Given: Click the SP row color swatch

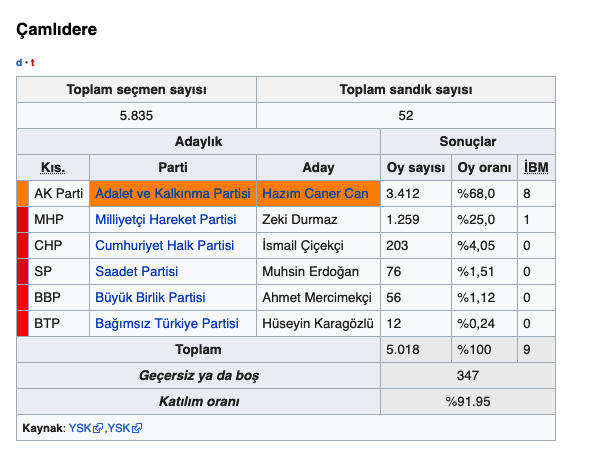Looking at the screenshot, I should tap(22, 271).
